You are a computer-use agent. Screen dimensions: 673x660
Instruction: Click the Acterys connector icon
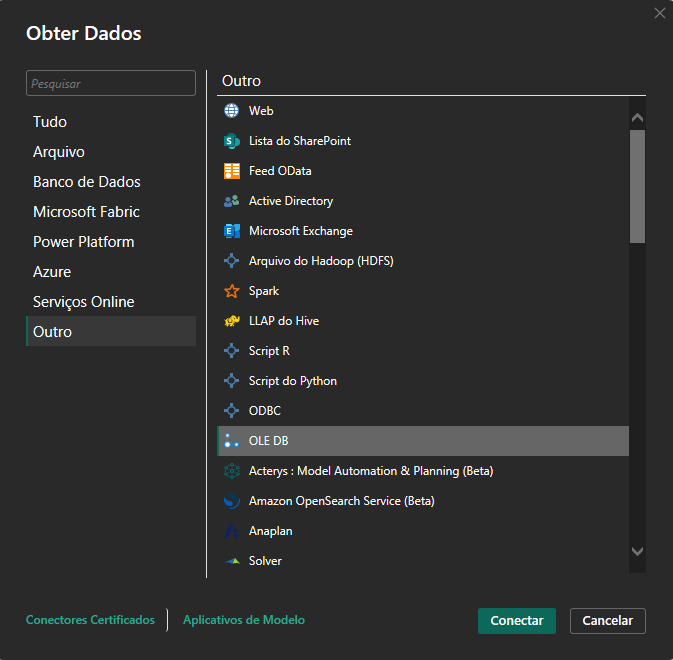(232, 471)
